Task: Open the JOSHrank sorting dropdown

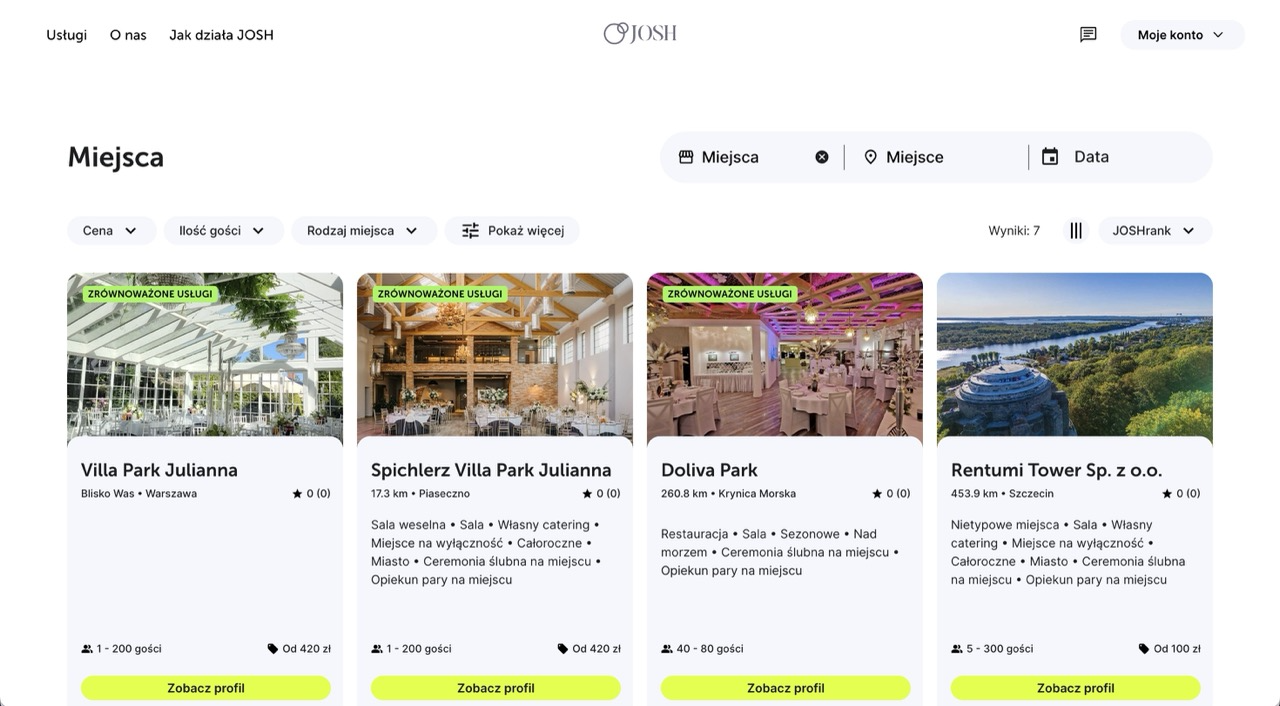Action: click(x=1154, y=231)
